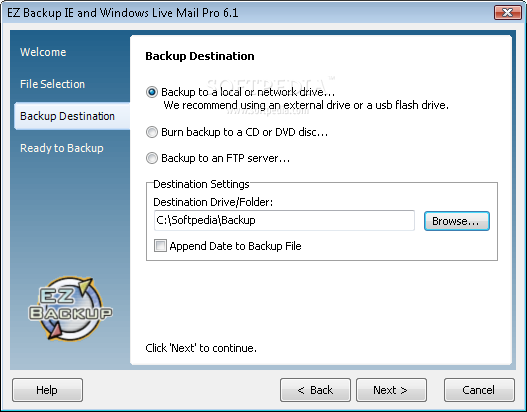The height and width of the screenshot is (412, 527).
Task: Click the external drive recommendation text
Action: 306,105
